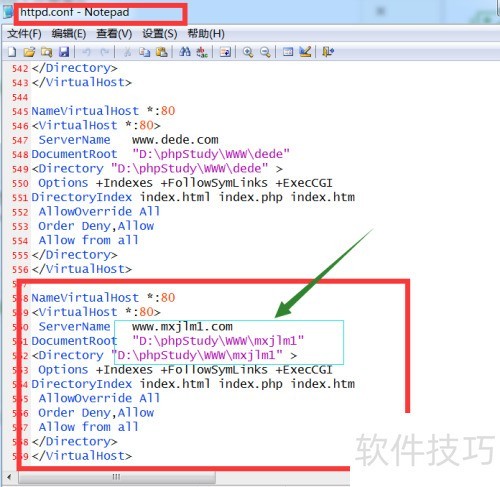Screen dimensions: 500x487
Task: Click the httpd.conf - Notepad window title
Action: pos(75,12)
